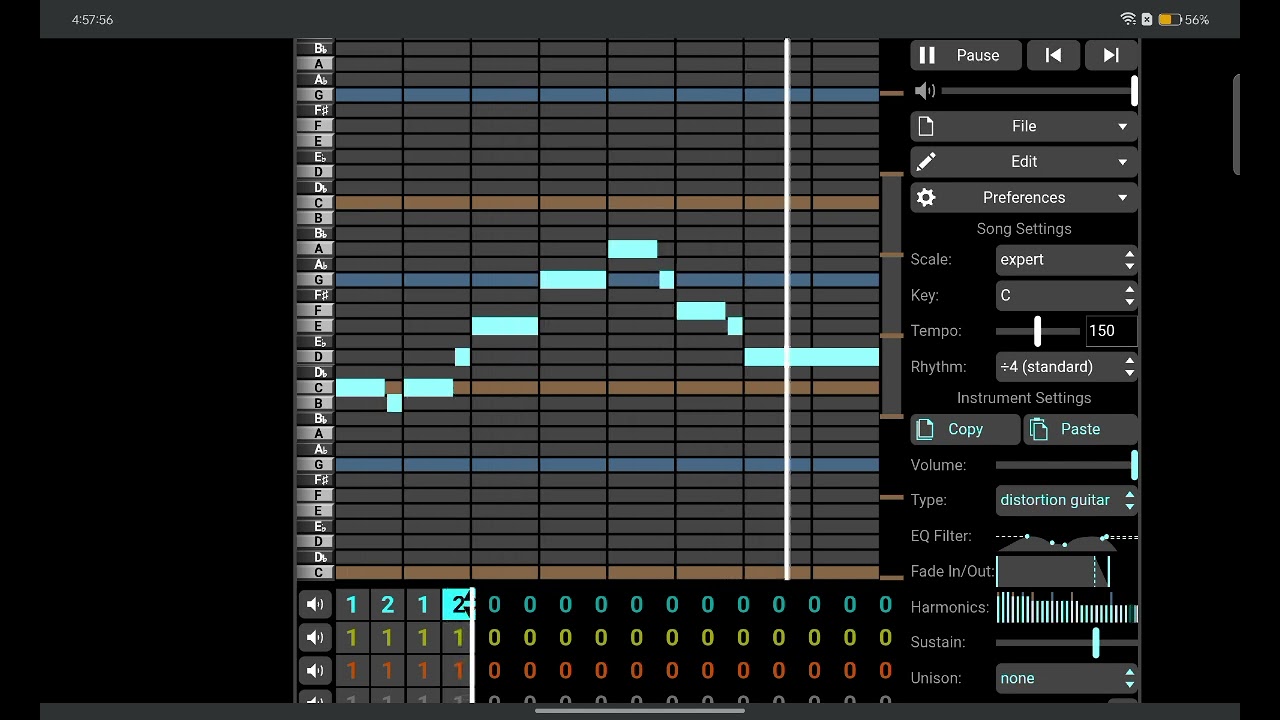Click the Harmonics editor bars
The width and height of the screenshot is (1280, 720).
pyautogui.click(x=1067, y=607)
